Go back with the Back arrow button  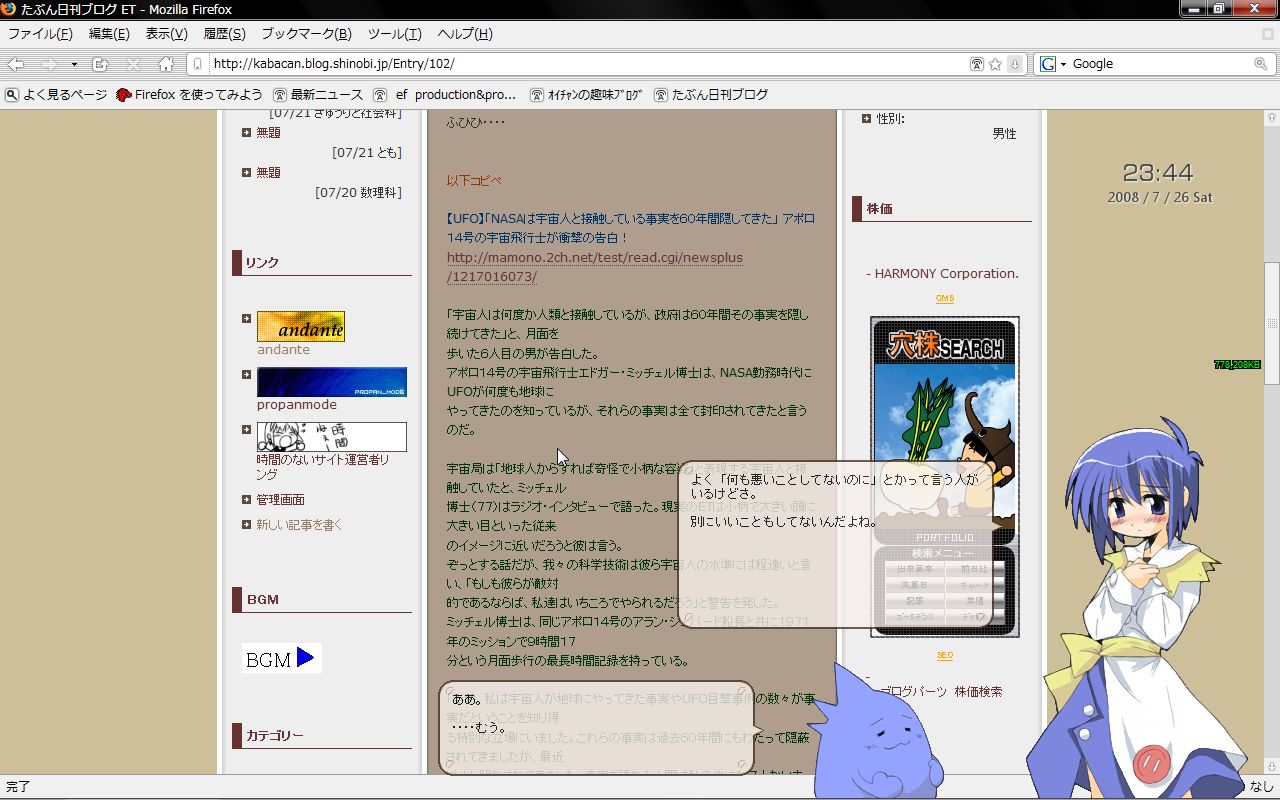(17, 64)
